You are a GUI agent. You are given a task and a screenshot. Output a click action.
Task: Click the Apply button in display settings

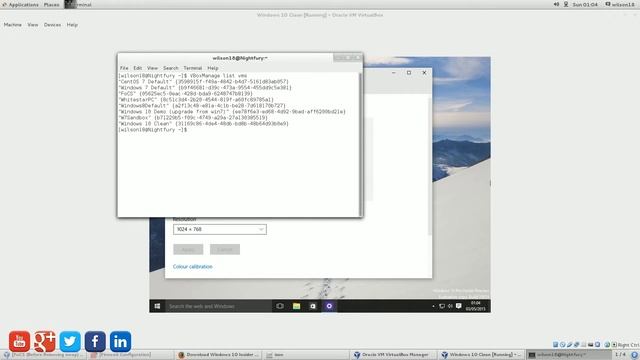click(x=188, y=249)
